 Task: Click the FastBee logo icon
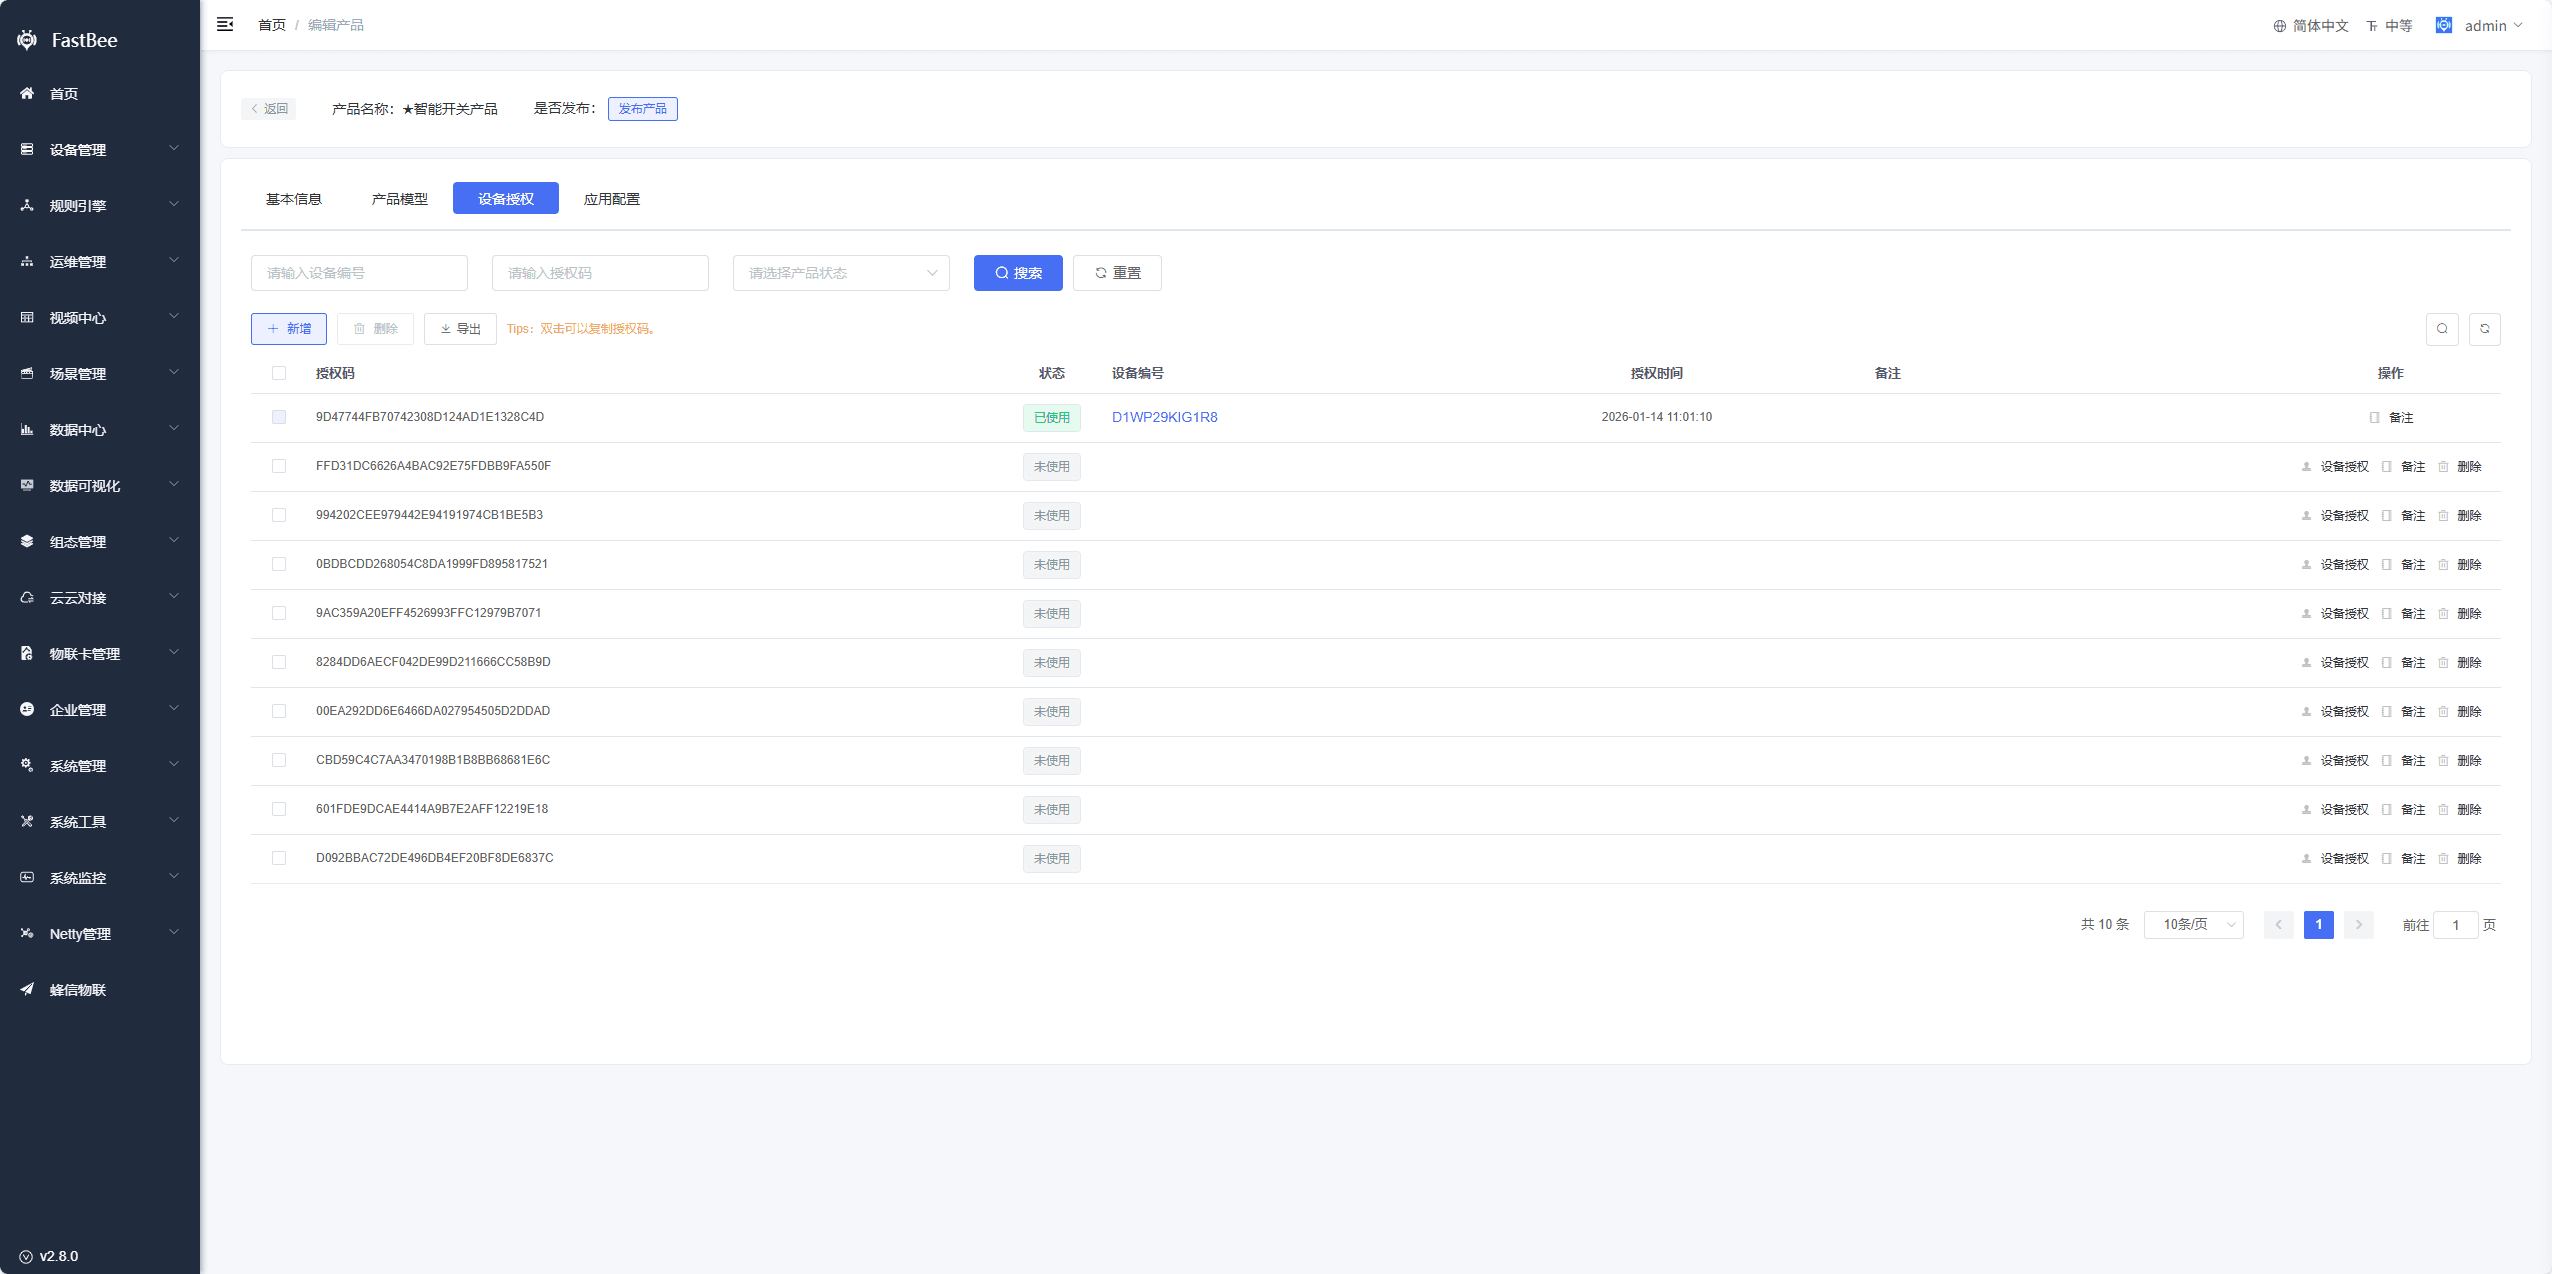point(27,40)
